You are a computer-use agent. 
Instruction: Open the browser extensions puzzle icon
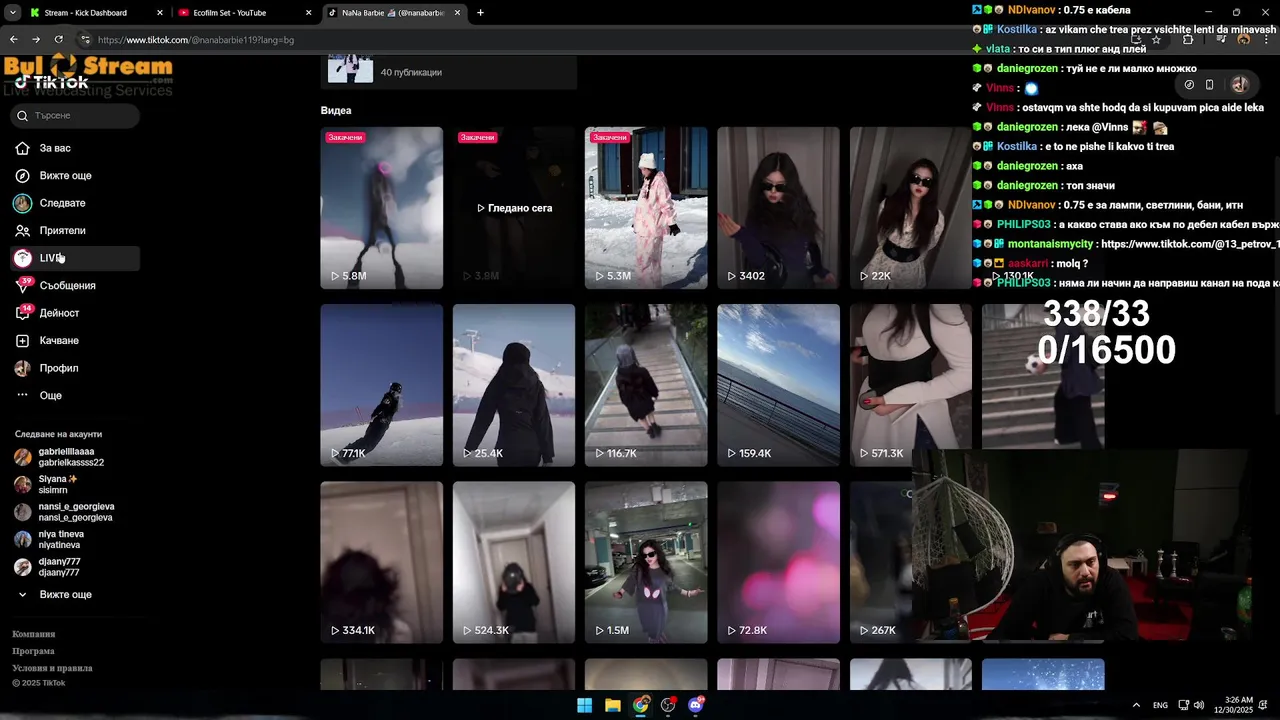click(x=1188, y=40)
